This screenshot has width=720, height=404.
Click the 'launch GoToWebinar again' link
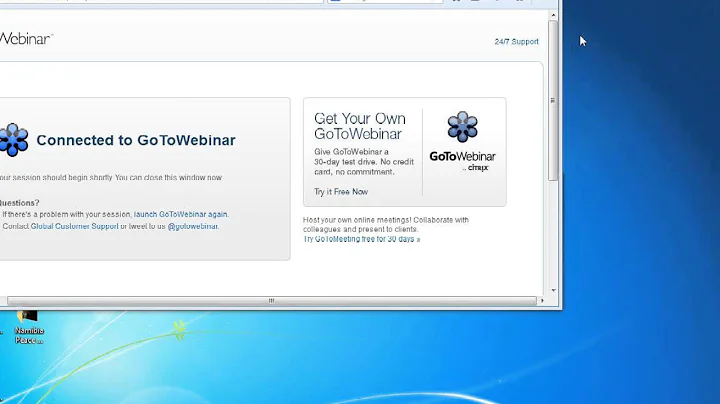tap(180, 214)
